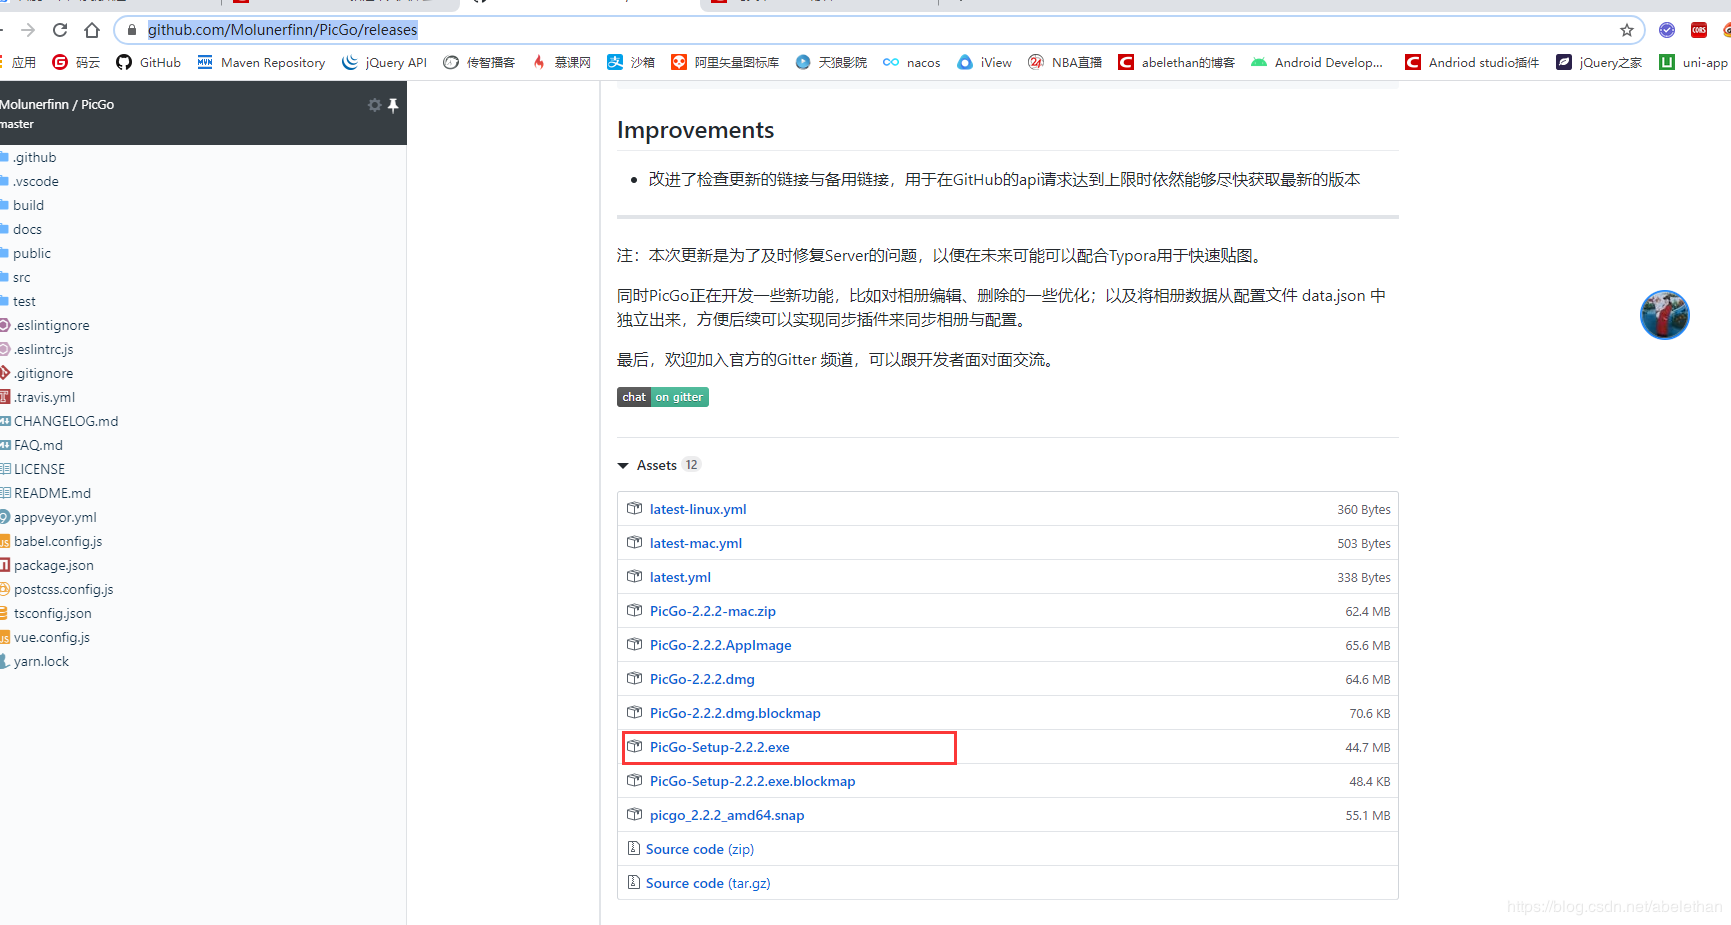The width and height of the screenshot is (1731, 925).
Task: Collapse the Assets section triangle
Action: coord(623,465)
